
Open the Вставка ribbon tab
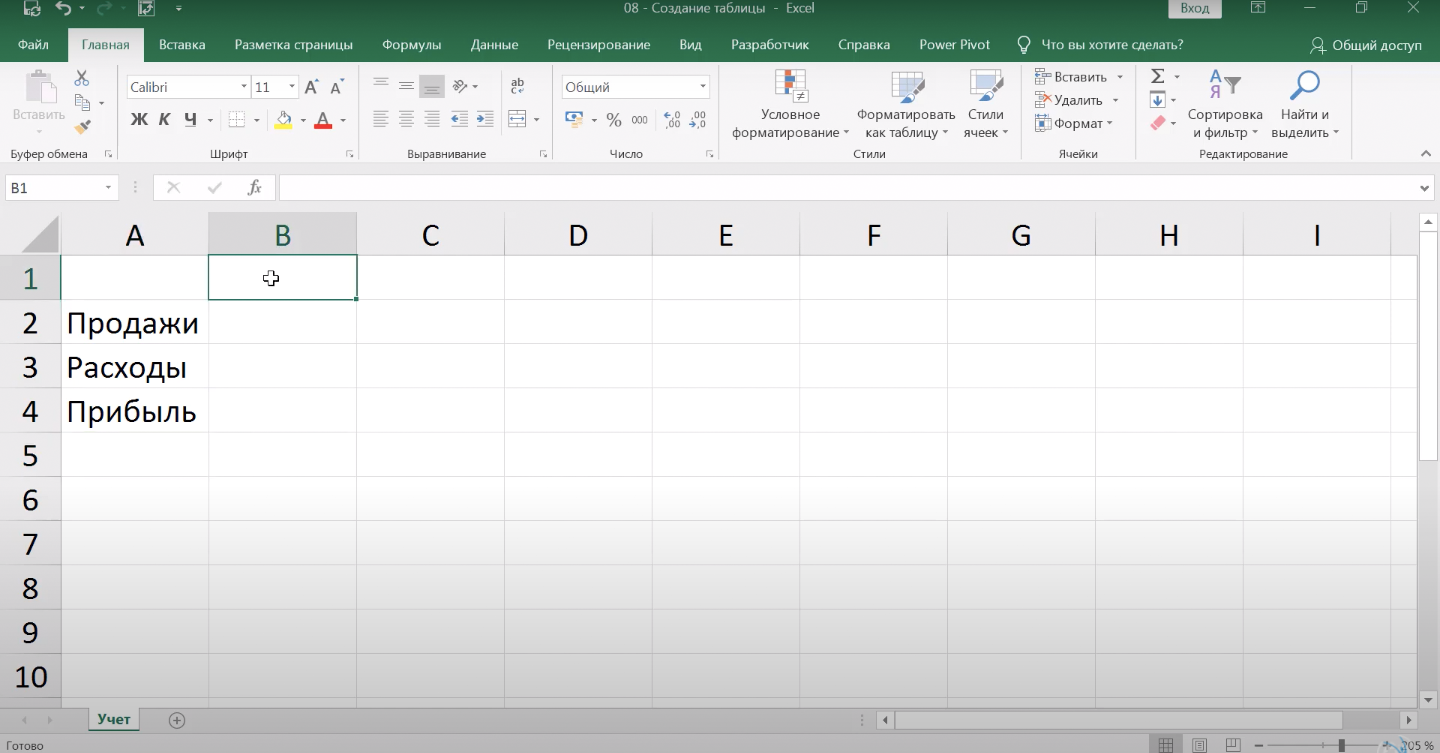pos(182,45)
